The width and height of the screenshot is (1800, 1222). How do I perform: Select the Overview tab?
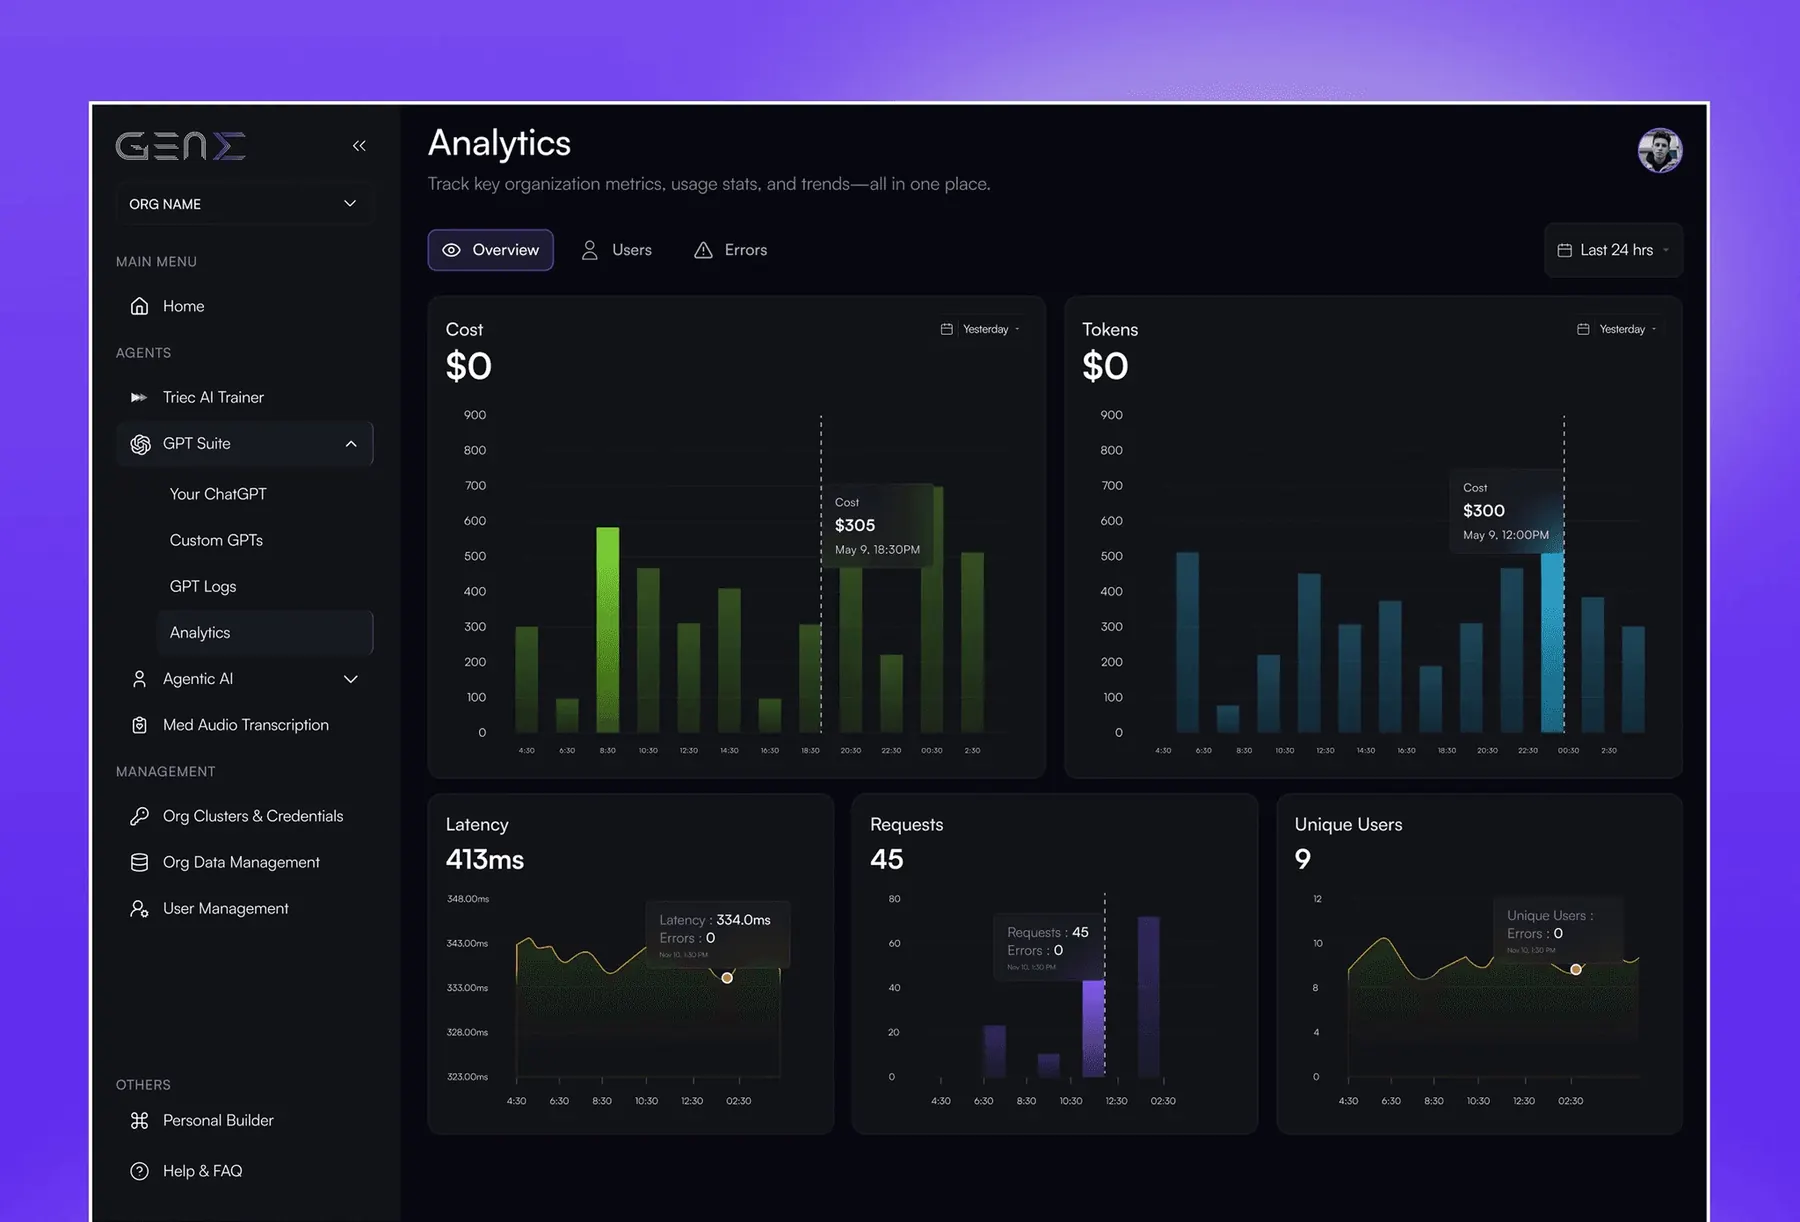490,250
